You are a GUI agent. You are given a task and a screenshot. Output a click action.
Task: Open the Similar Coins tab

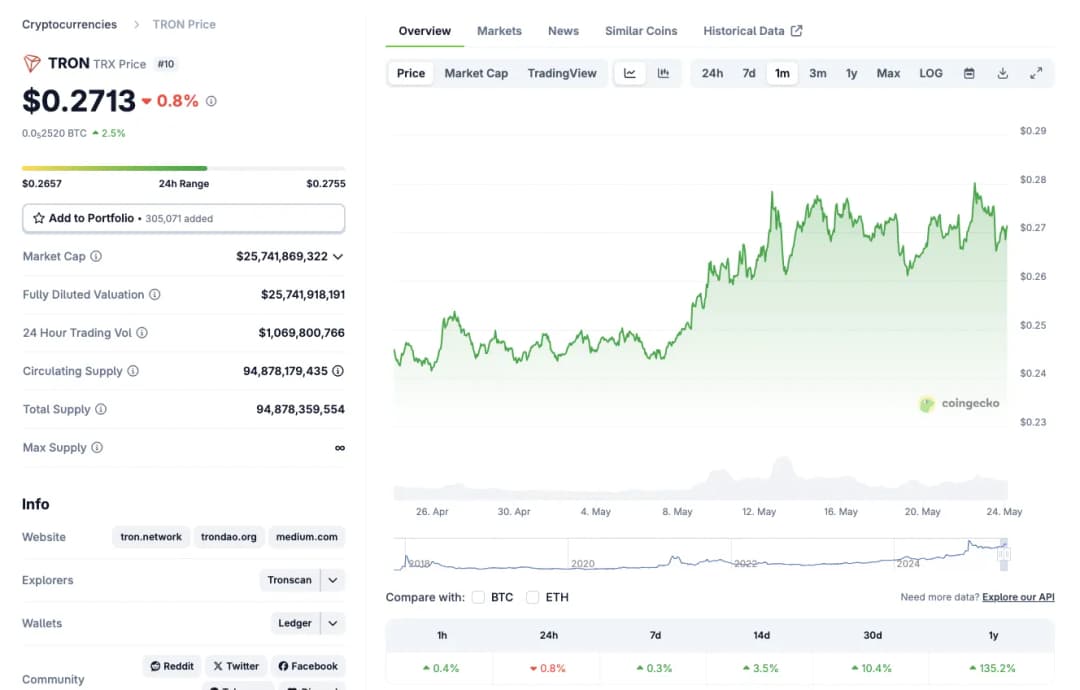(640, 31)
